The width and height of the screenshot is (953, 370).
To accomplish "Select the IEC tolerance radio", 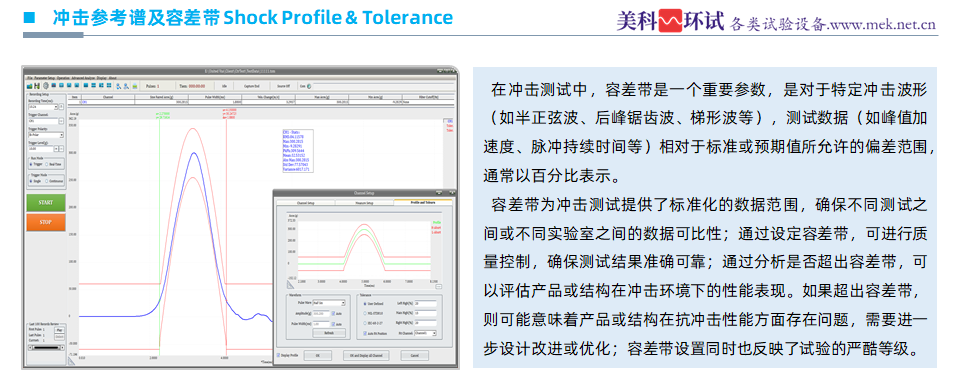I will [x=365, y=323].
